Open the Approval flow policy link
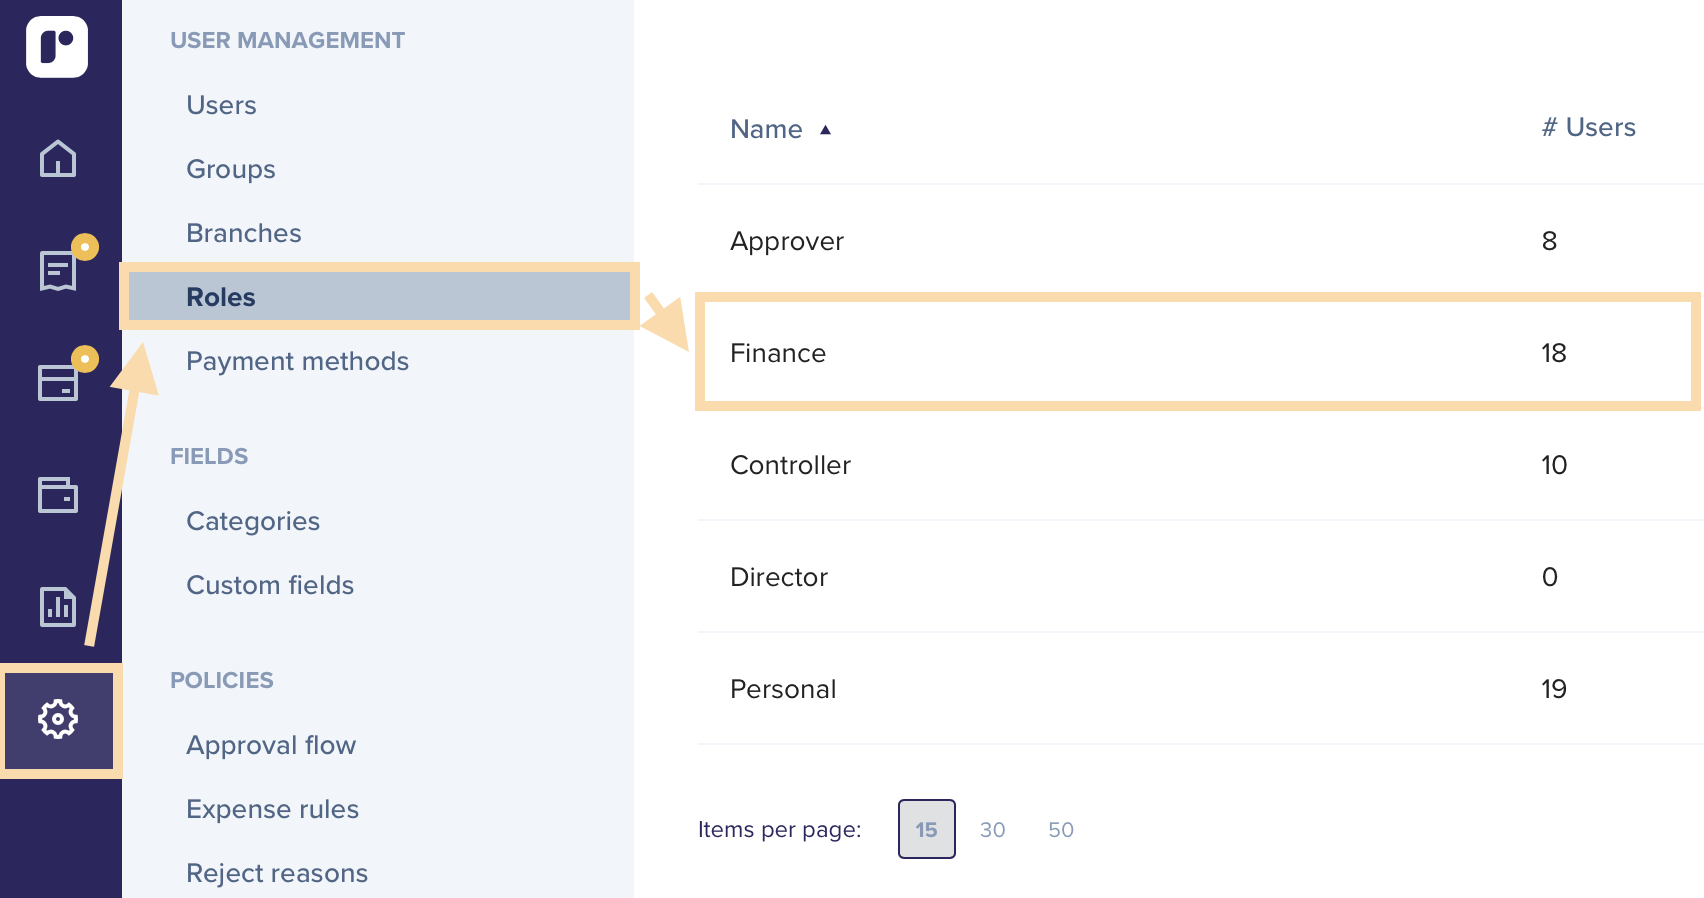The width and height of the screenshot is (1704, 898). coord(271,745)
